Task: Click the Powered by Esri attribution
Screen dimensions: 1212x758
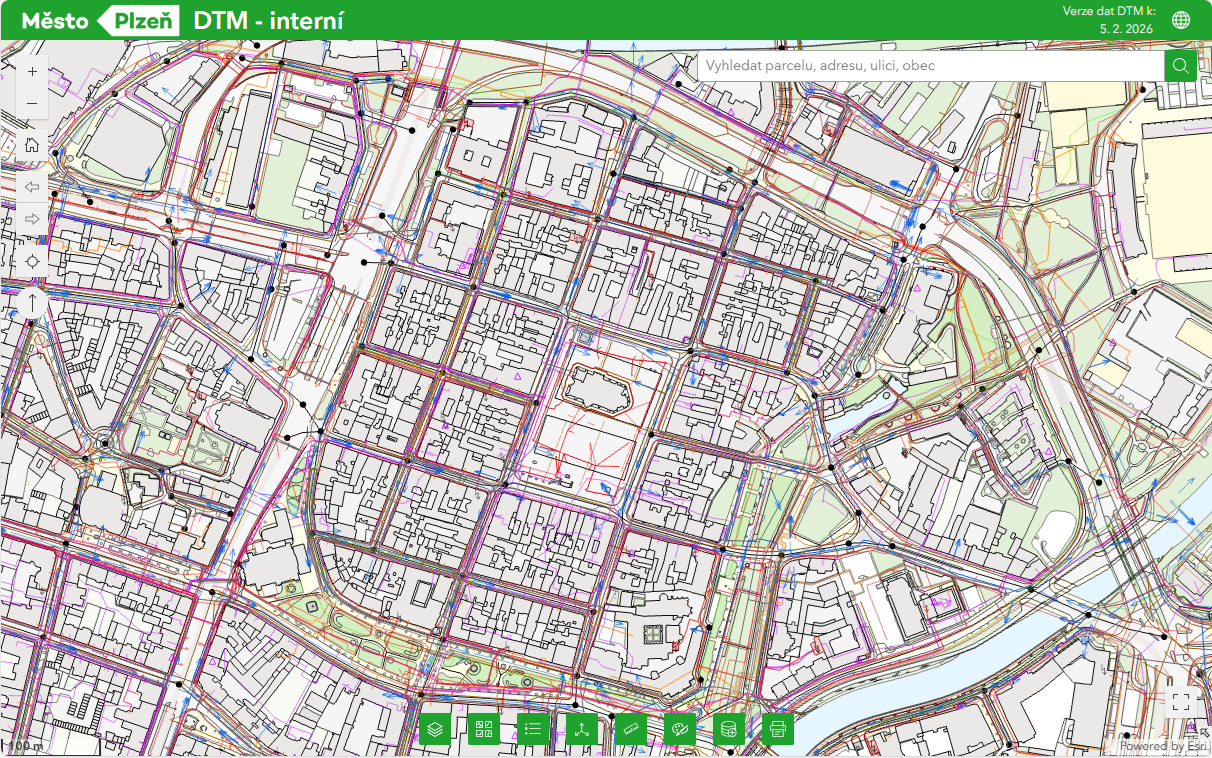Action: [1164, 746]
